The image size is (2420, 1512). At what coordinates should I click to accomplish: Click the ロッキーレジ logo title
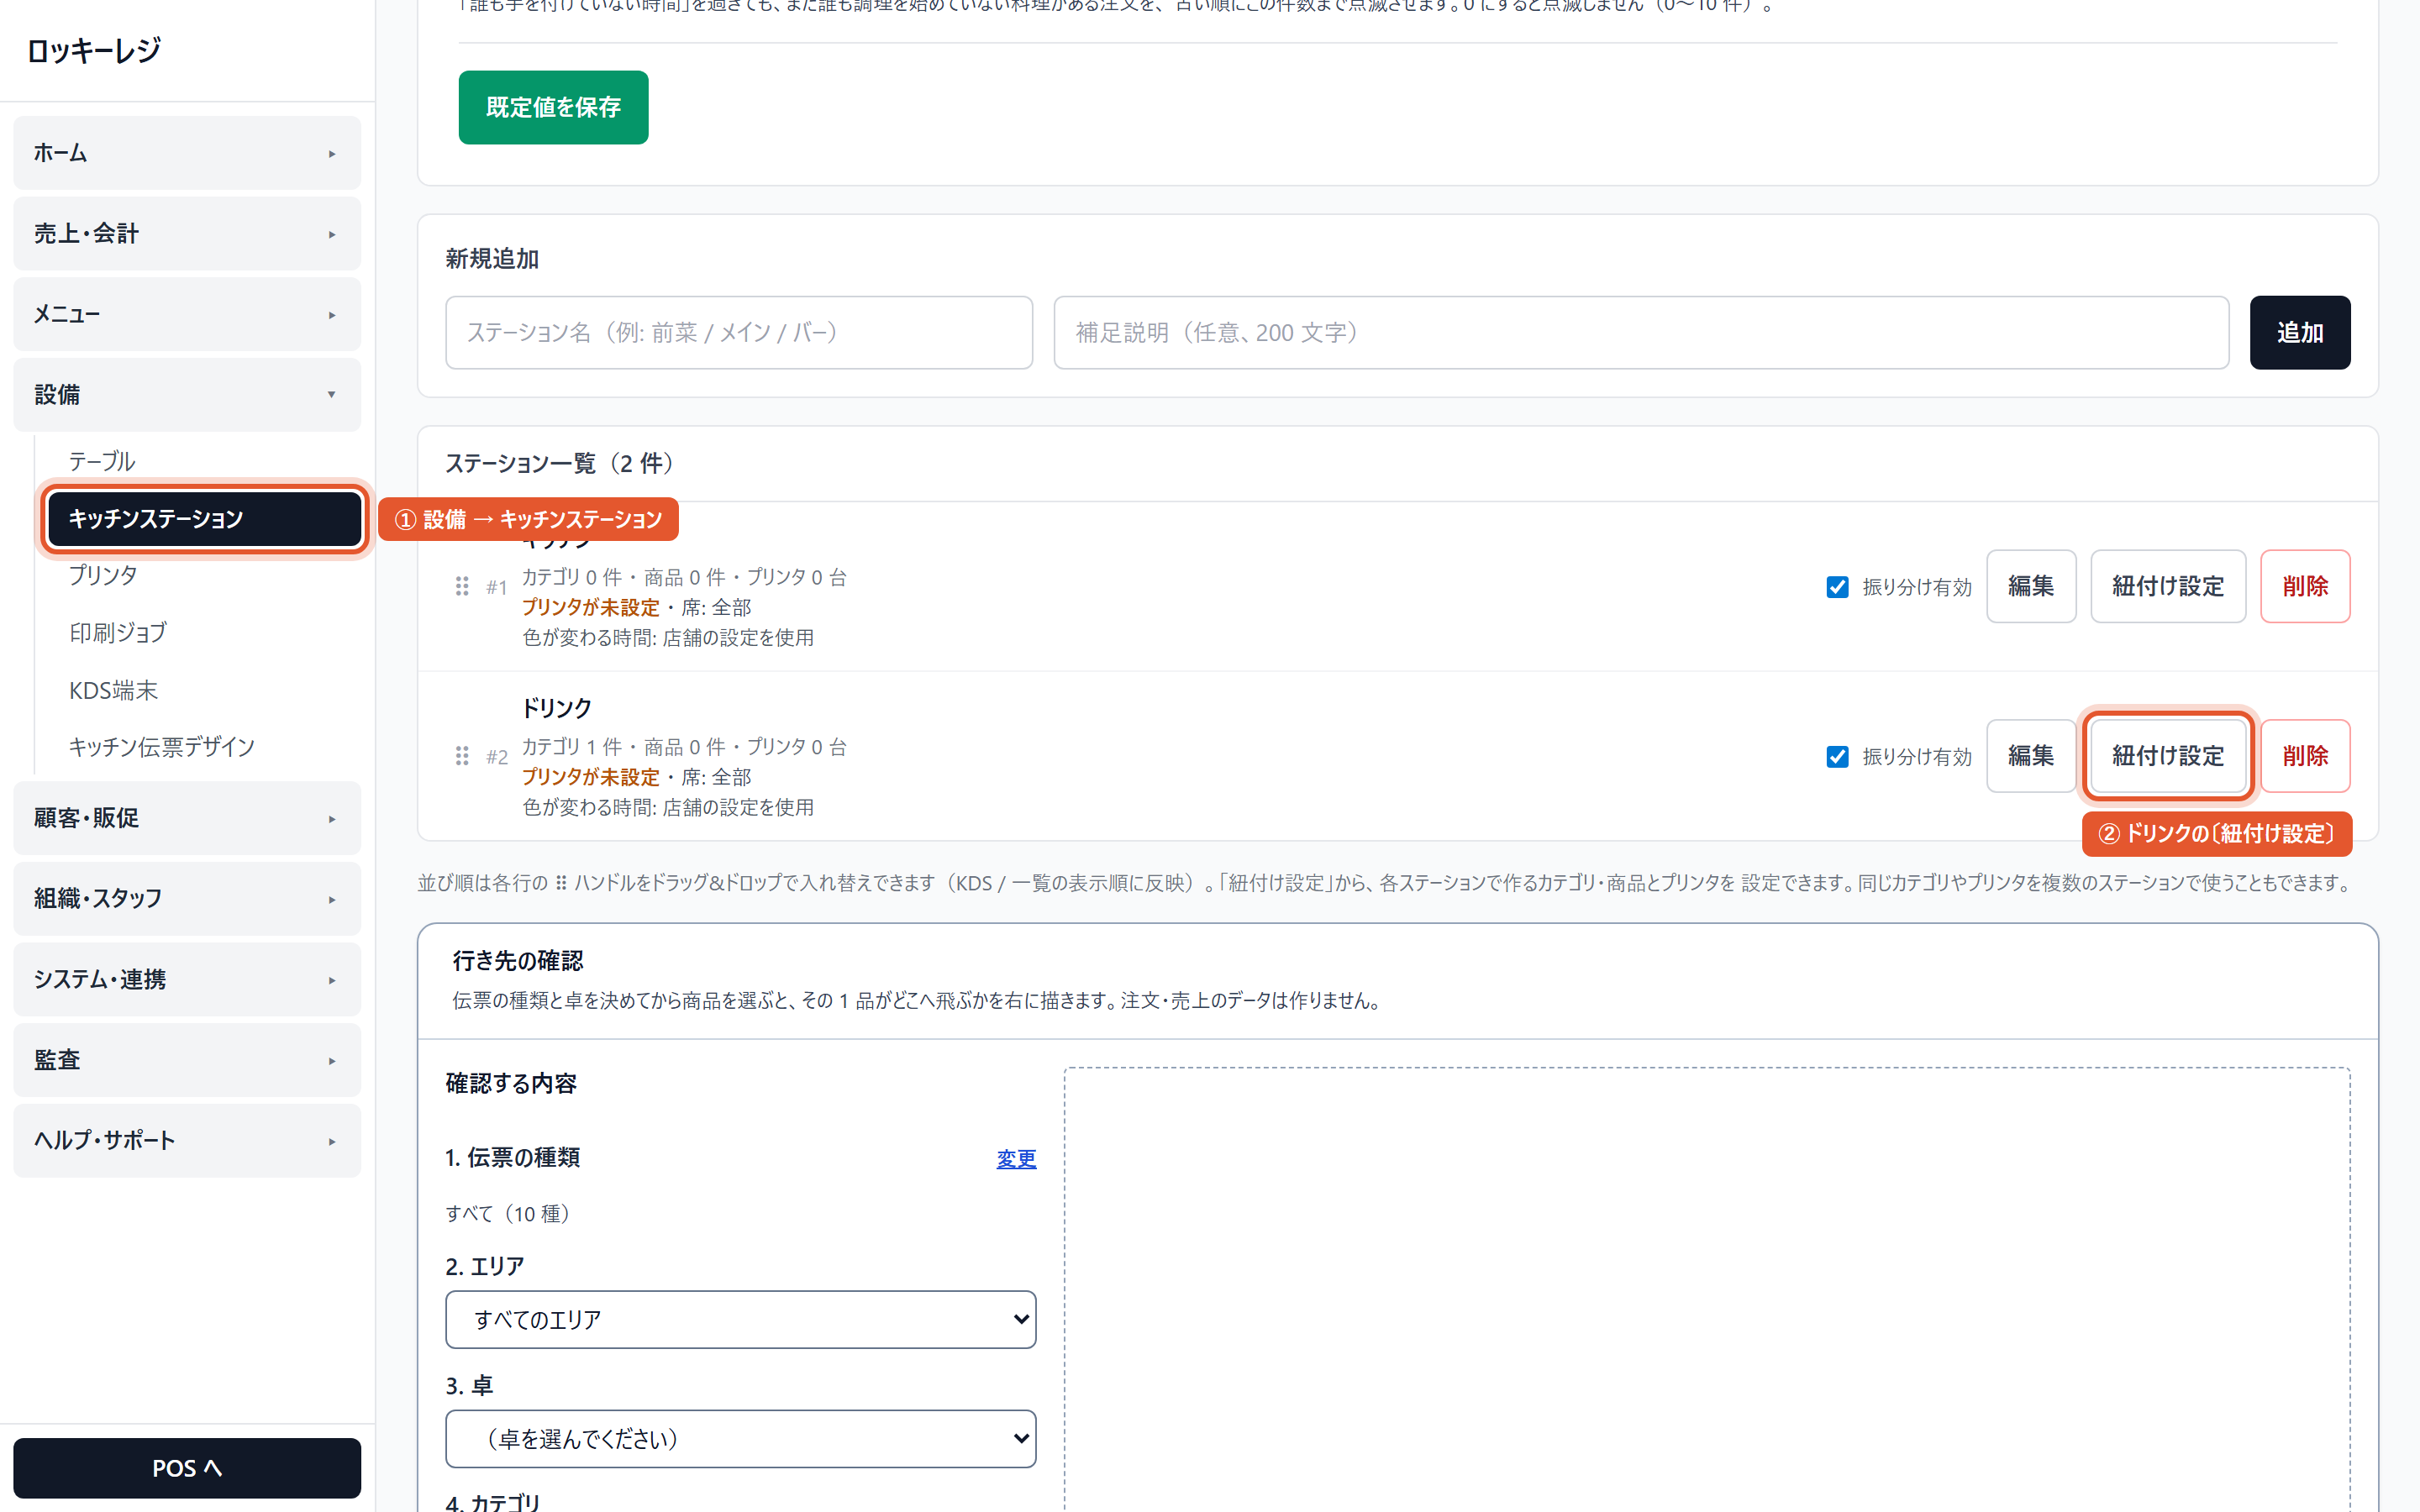pos(93,50)
